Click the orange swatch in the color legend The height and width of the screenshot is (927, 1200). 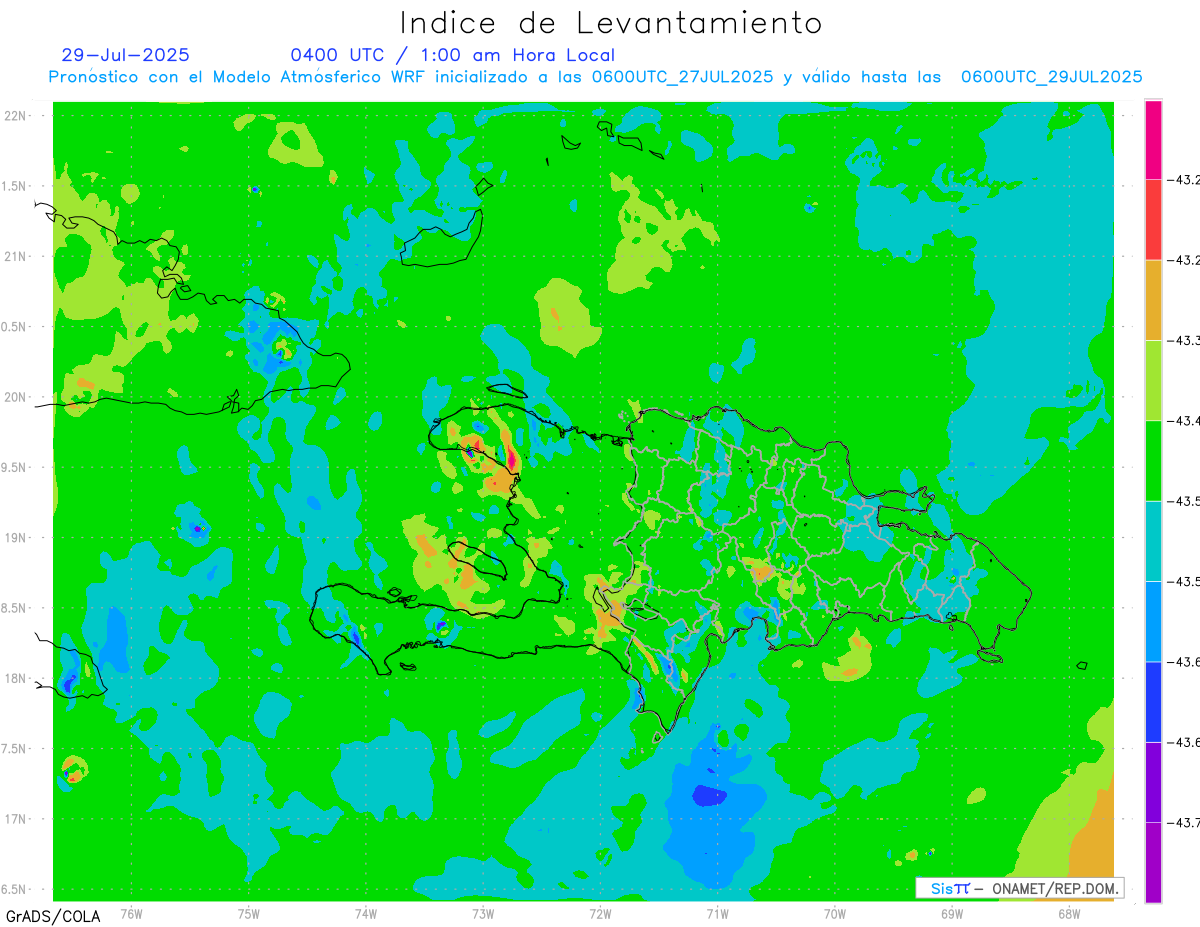(x=1153, y=300)
